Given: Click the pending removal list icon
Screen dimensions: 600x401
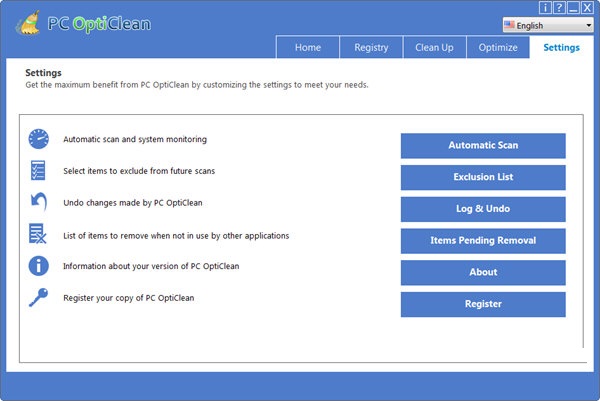Looking at the screenshot, I should click(x=38, y=233).
